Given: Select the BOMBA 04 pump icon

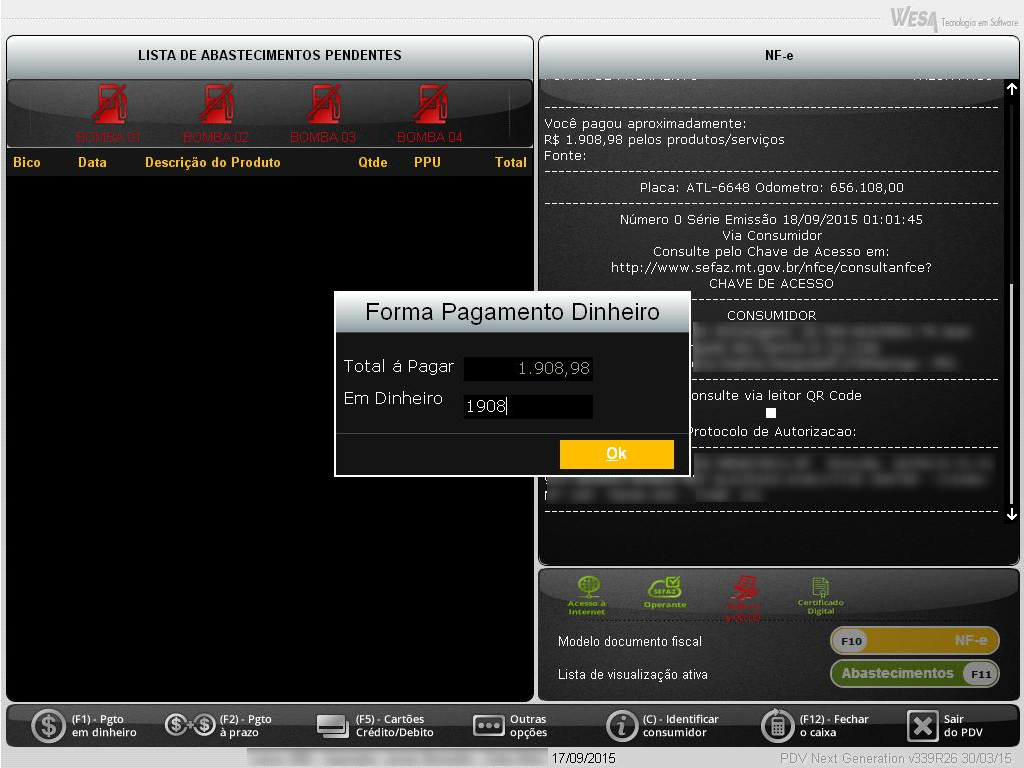Looking at the screenshot, I should click(x=430, y=104).
